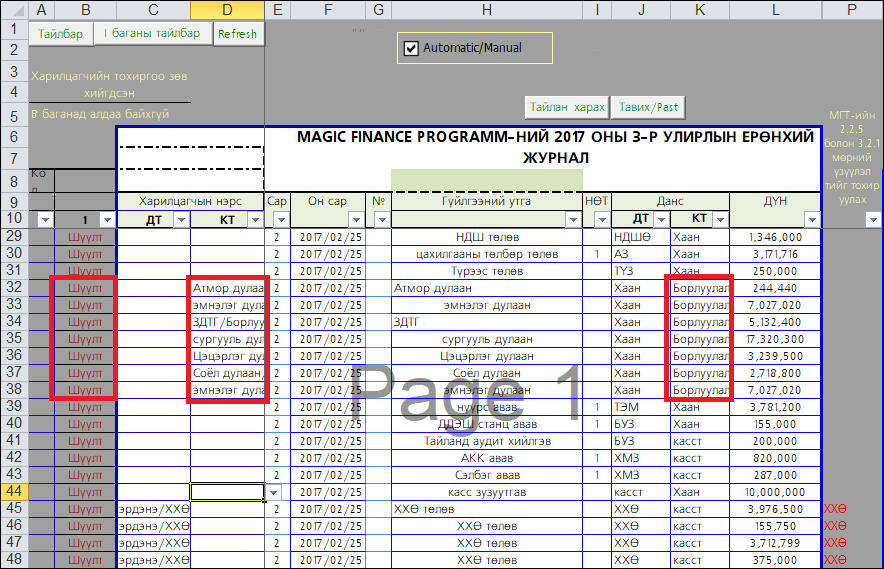The image size is (884, 569).
Task: Select cell with amount 10,000,000
Action: pos(775,492)
